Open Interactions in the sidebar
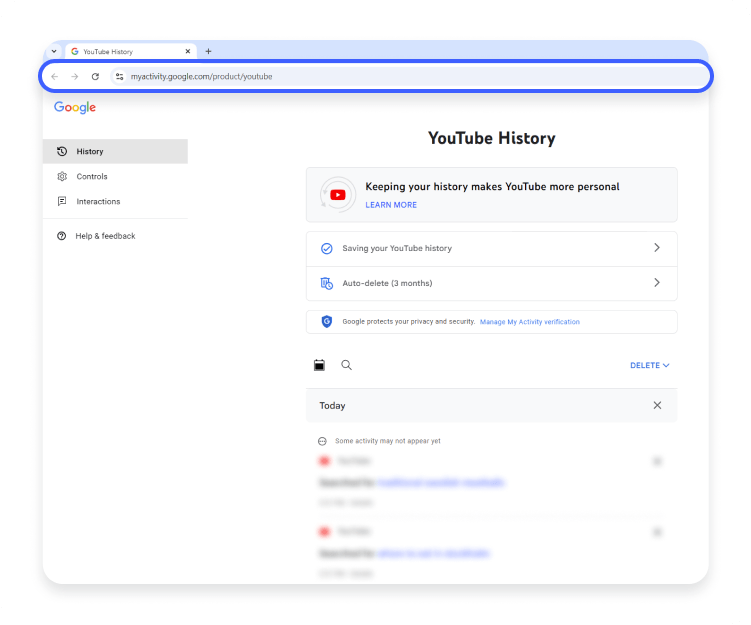 click(115, 201)
